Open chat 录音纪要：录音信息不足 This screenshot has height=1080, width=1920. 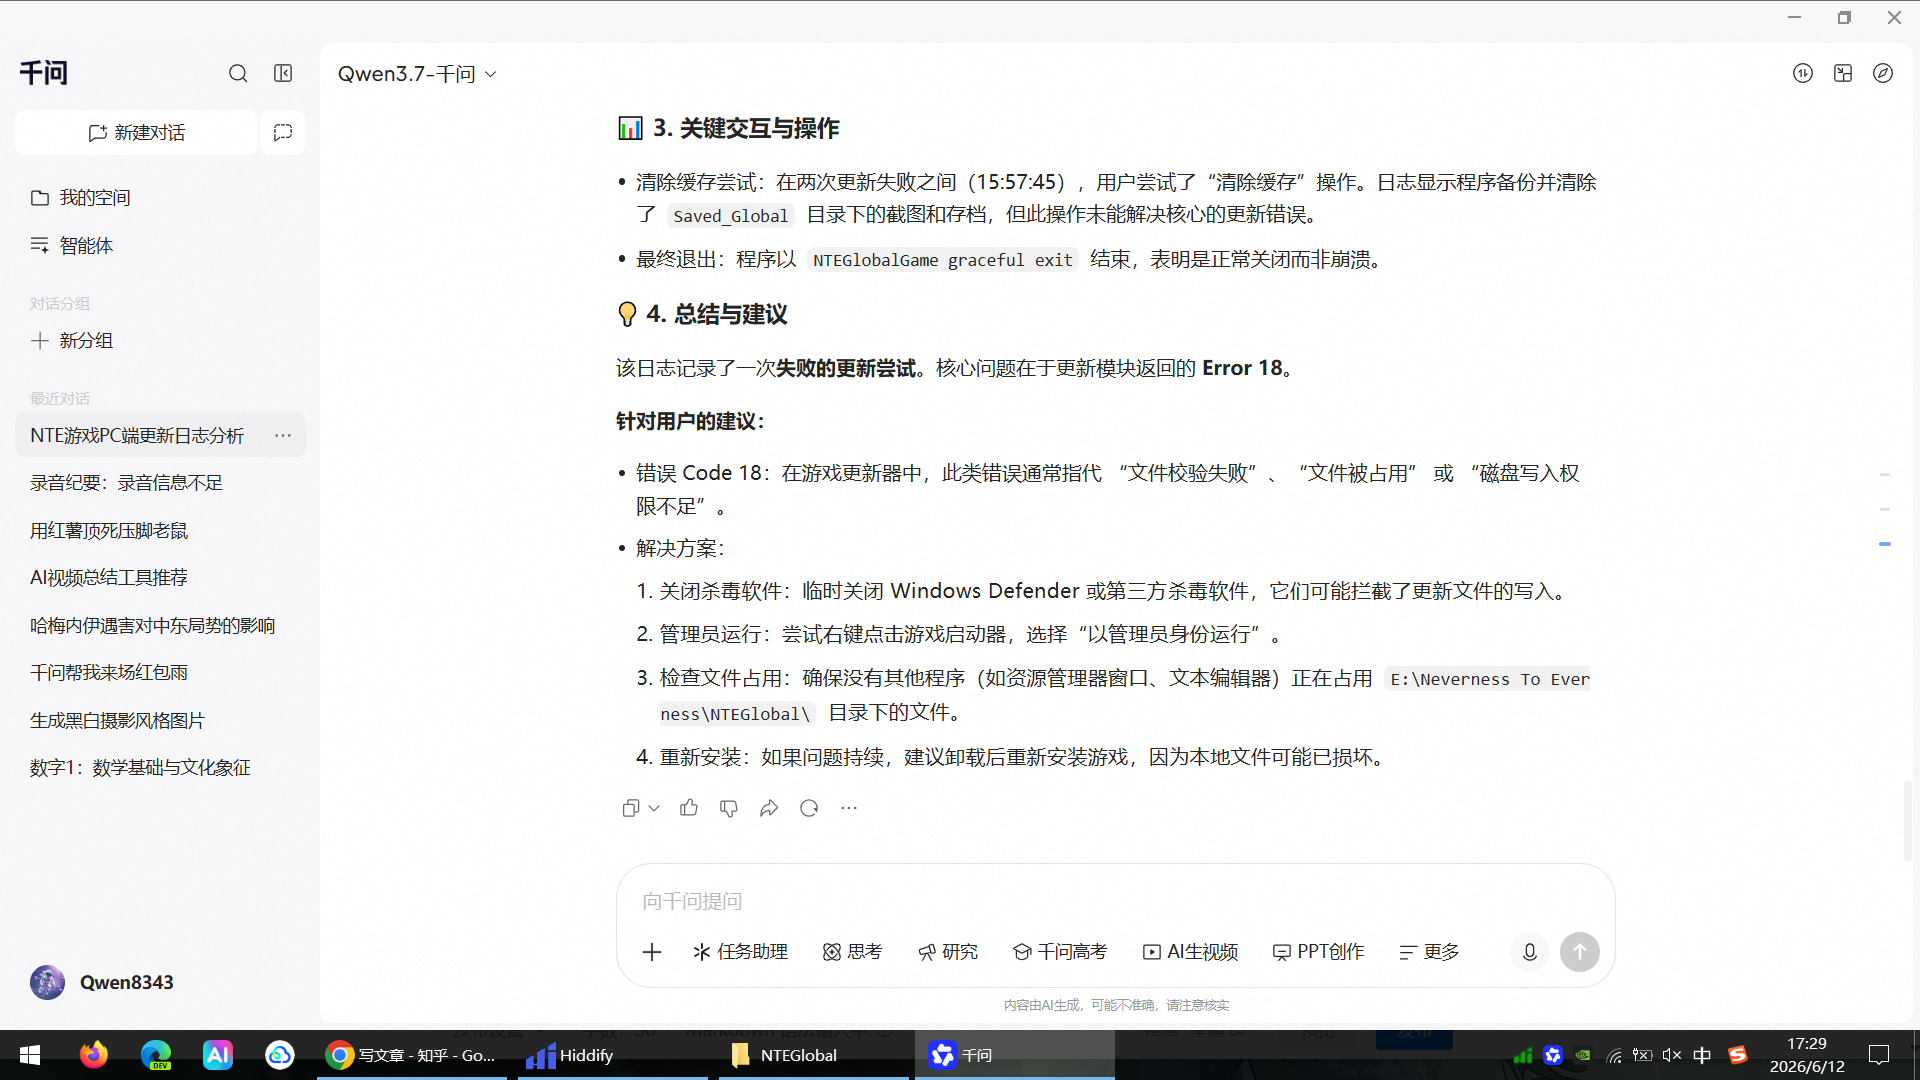tap(160, 483)
